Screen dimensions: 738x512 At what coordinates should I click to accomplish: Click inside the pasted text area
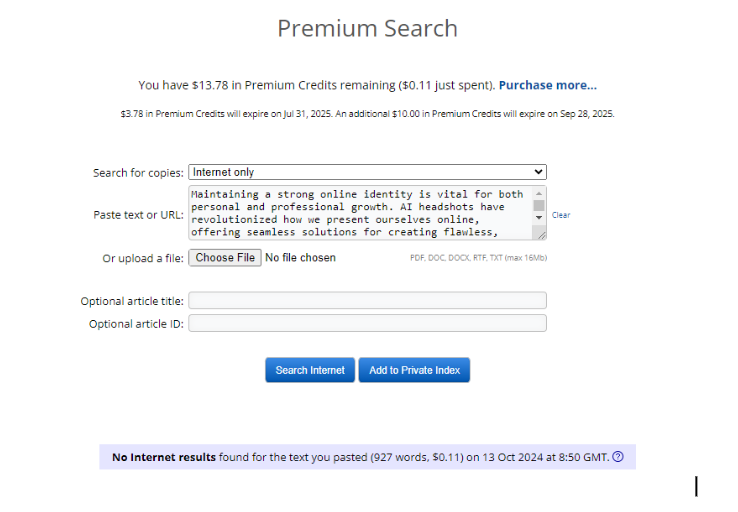click(357, 213)
